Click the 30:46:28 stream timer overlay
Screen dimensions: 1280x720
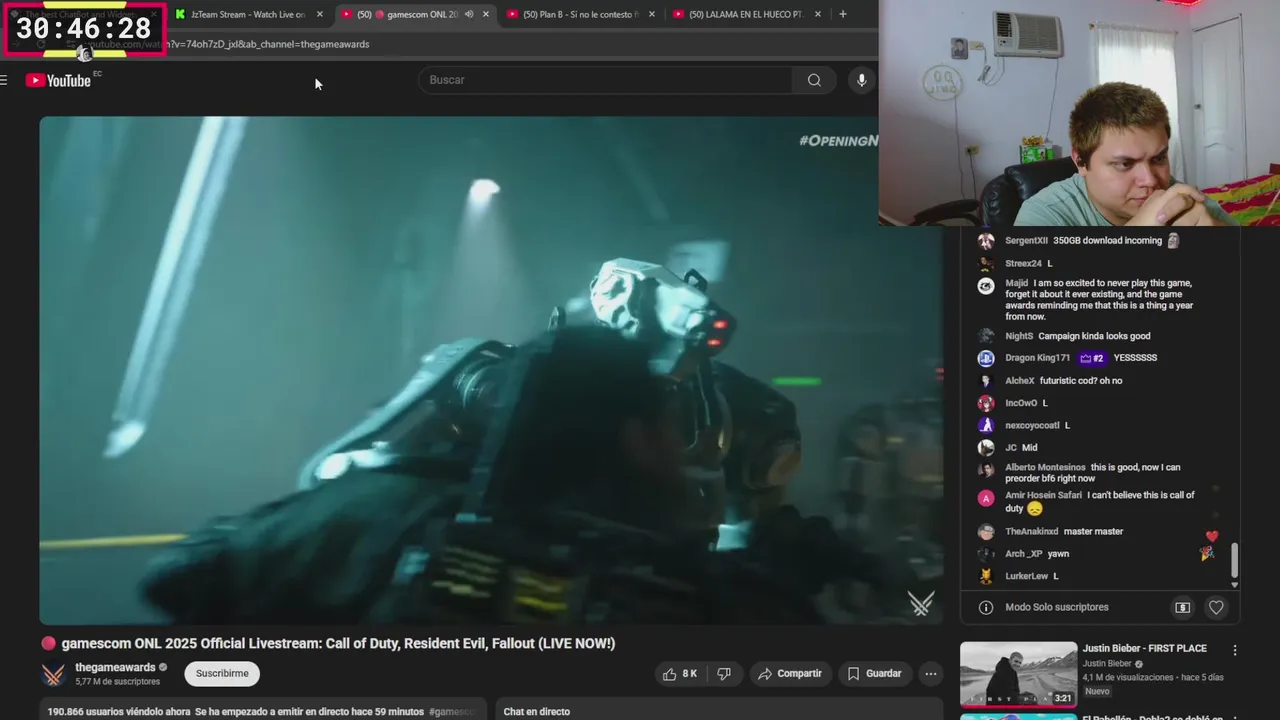coord(84,29)
